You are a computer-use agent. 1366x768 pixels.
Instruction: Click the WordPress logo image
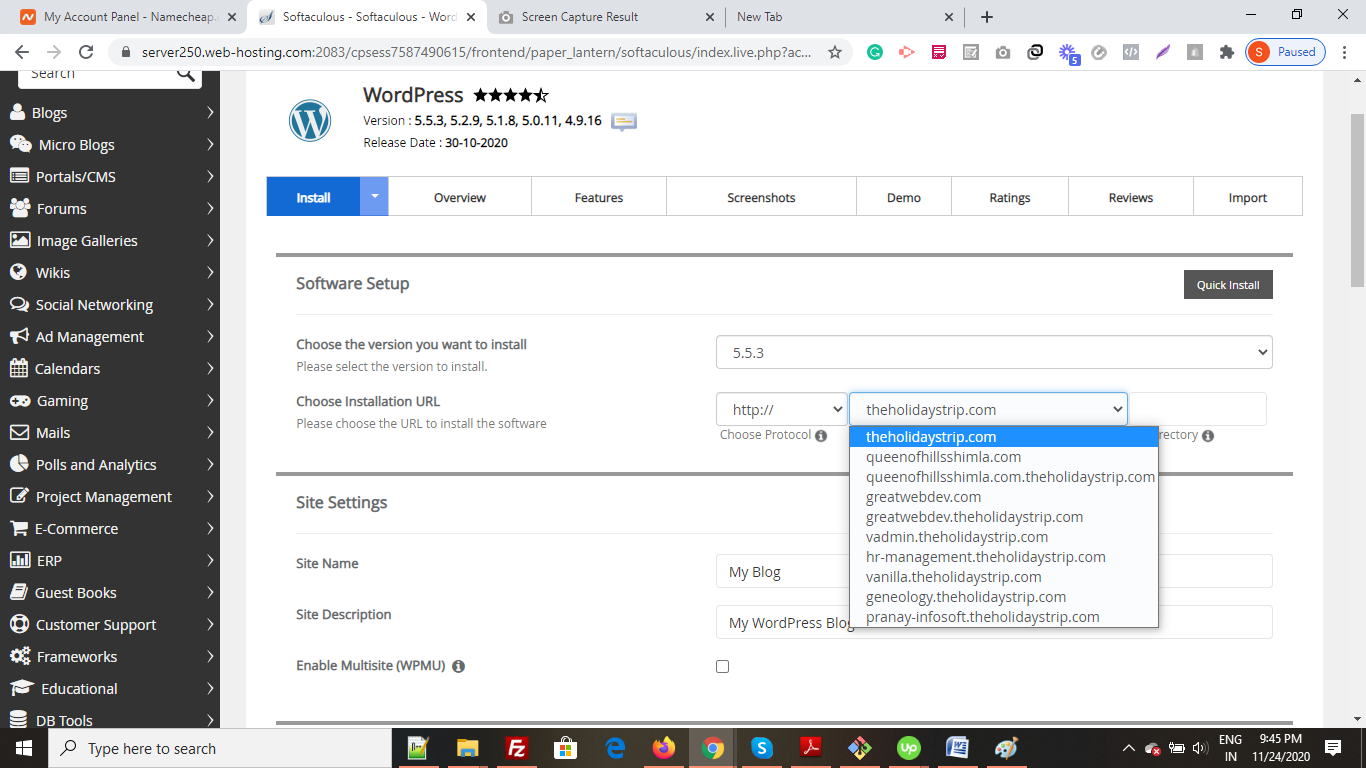tap(310, 121)
